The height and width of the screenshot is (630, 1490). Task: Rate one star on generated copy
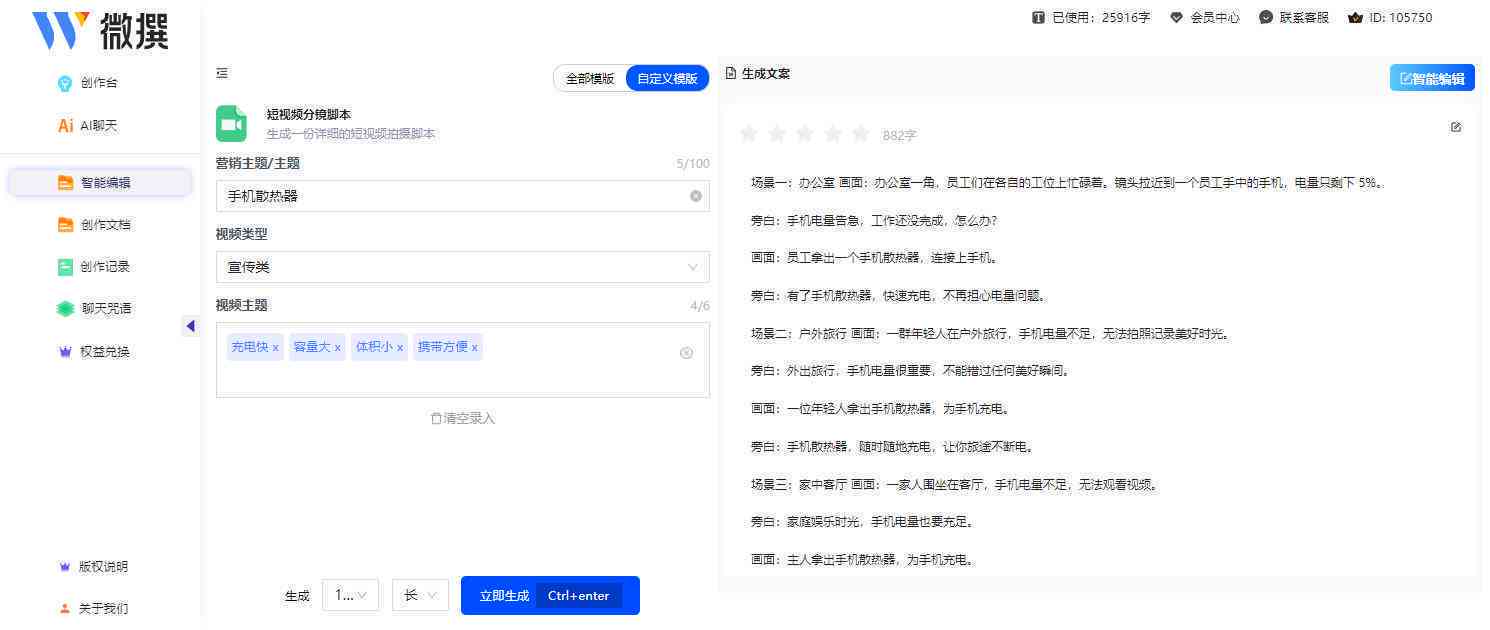[748, 133]
